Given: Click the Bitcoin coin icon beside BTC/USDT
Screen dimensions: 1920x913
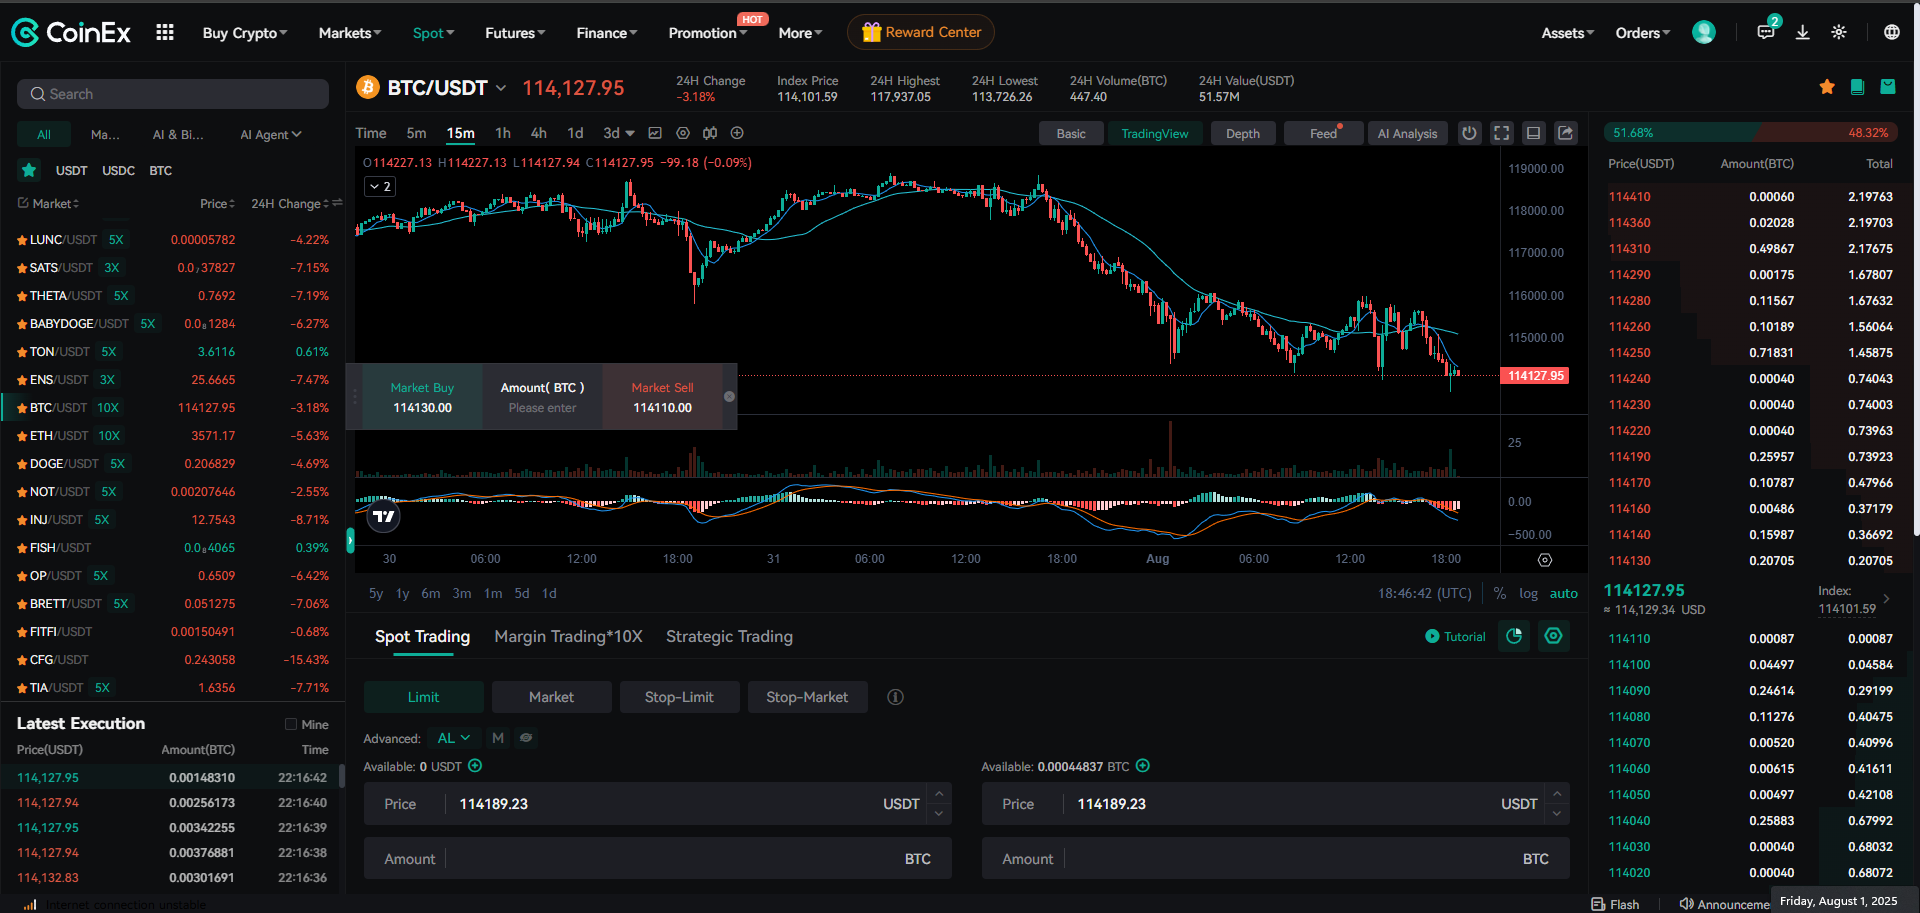Looking at the screenshot, I should click(x=368, y=88).
